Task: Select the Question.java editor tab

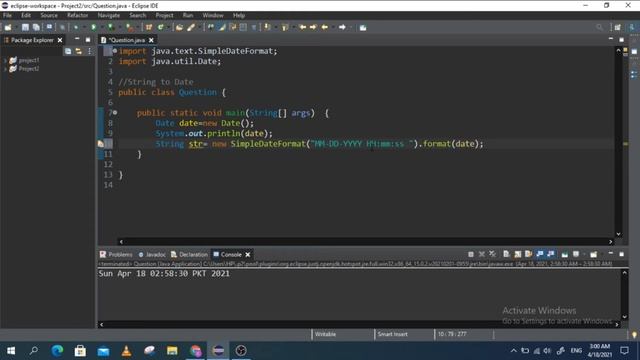Action: click(127, 40)
